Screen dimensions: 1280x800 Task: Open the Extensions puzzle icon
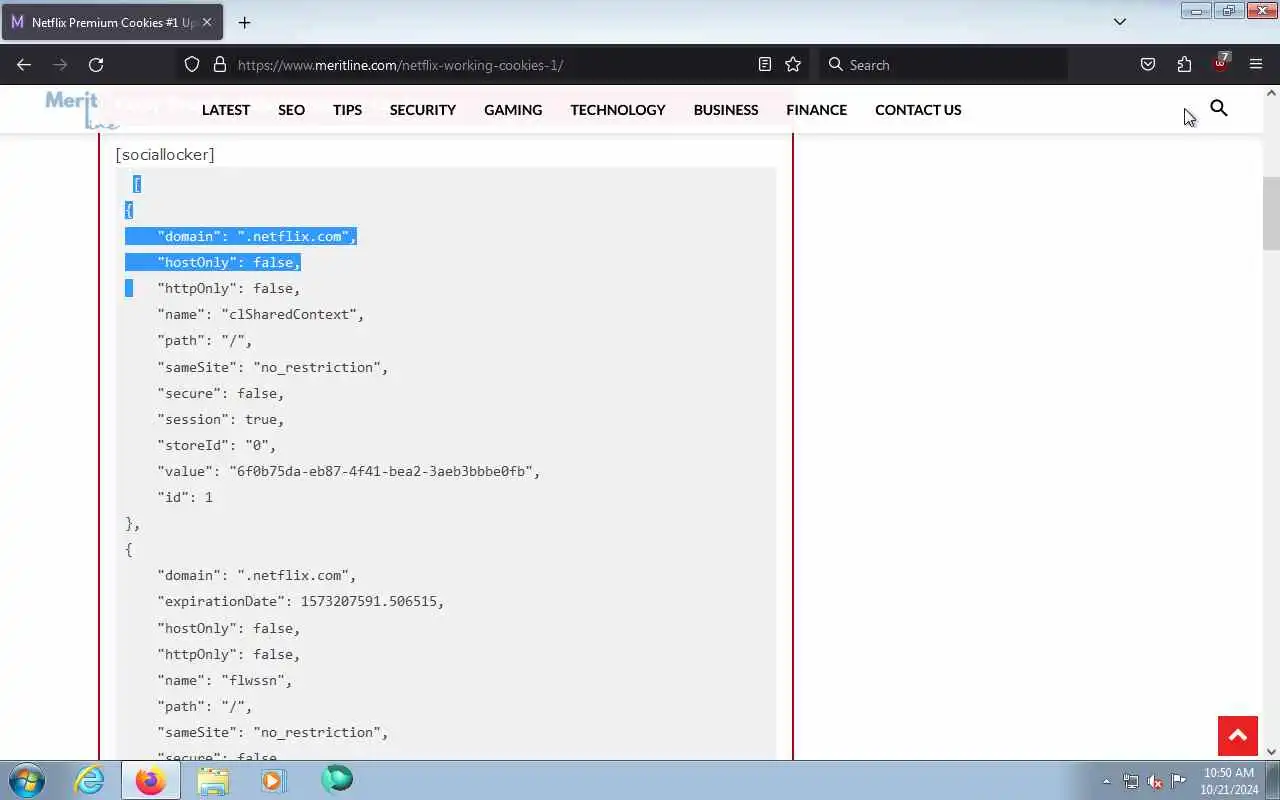[1184, 65]
